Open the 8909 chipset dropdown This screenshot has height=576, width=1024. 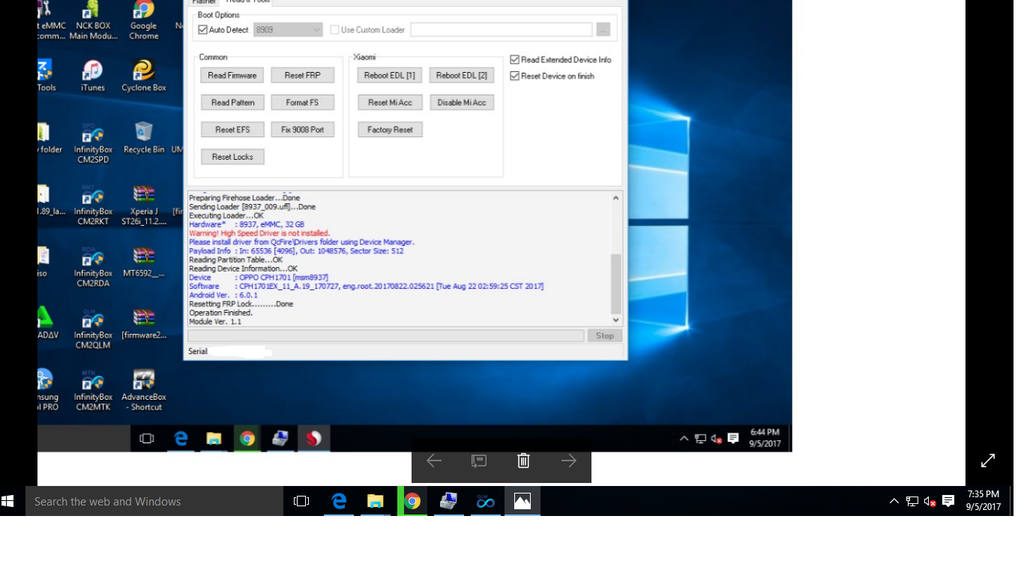[288, 30]
